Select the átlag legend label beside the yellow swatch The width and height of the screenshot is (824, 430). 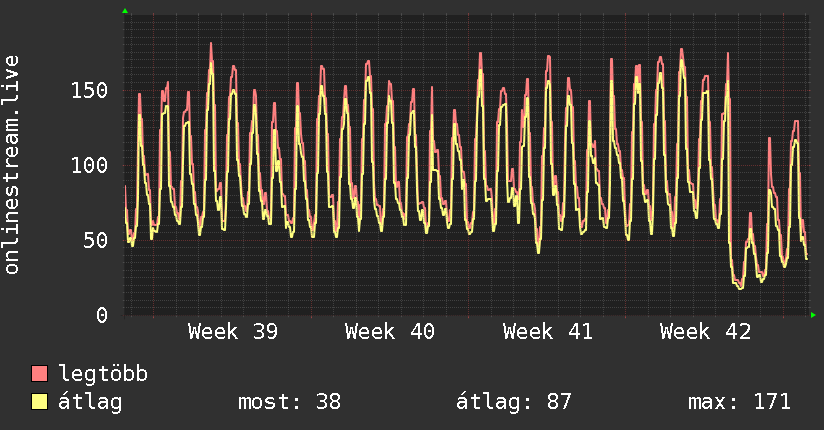click(90, 402)
